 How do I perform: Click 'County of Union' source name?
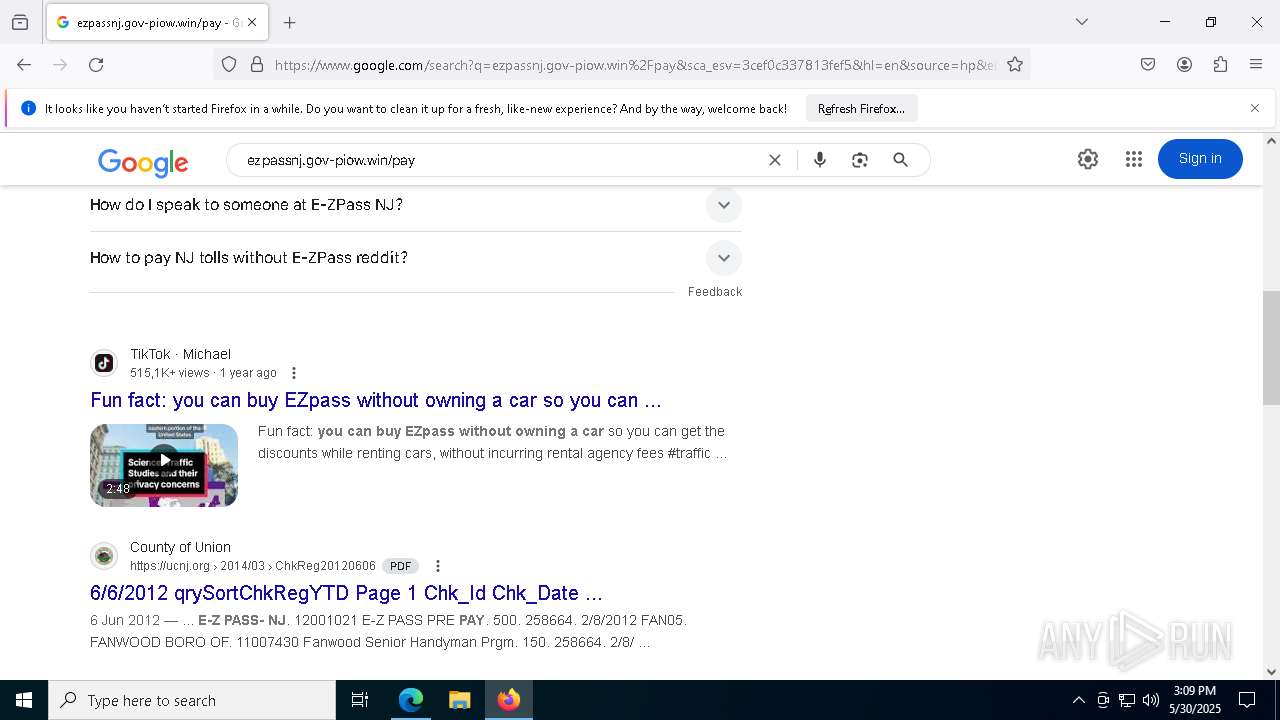180,547
